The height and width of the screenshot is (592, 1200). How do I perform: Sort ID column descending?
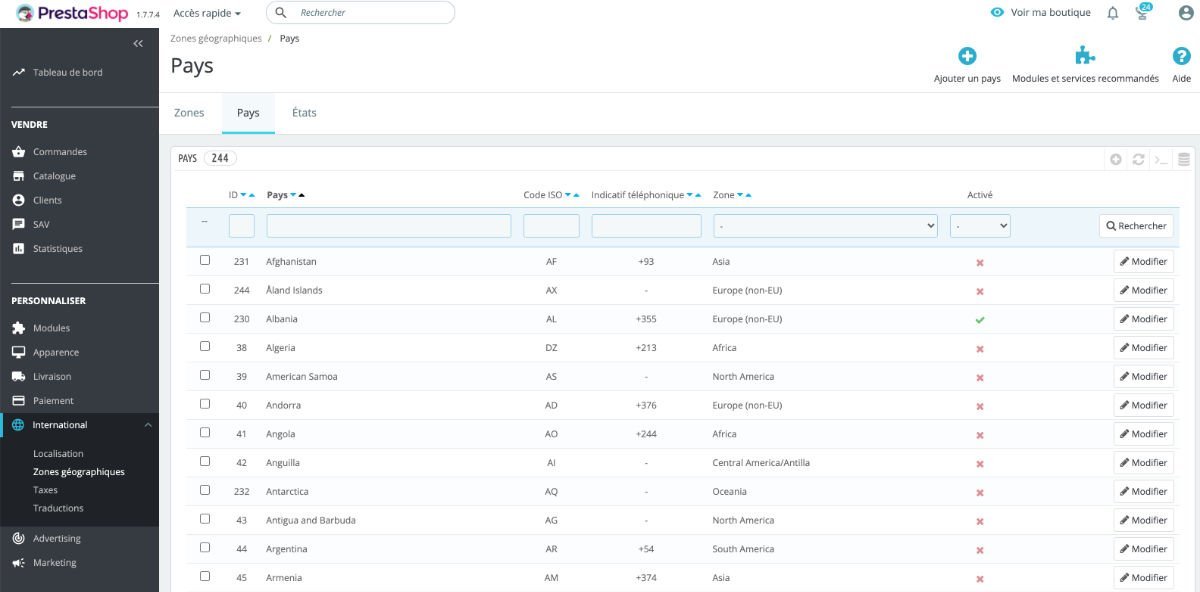[243, 195]
